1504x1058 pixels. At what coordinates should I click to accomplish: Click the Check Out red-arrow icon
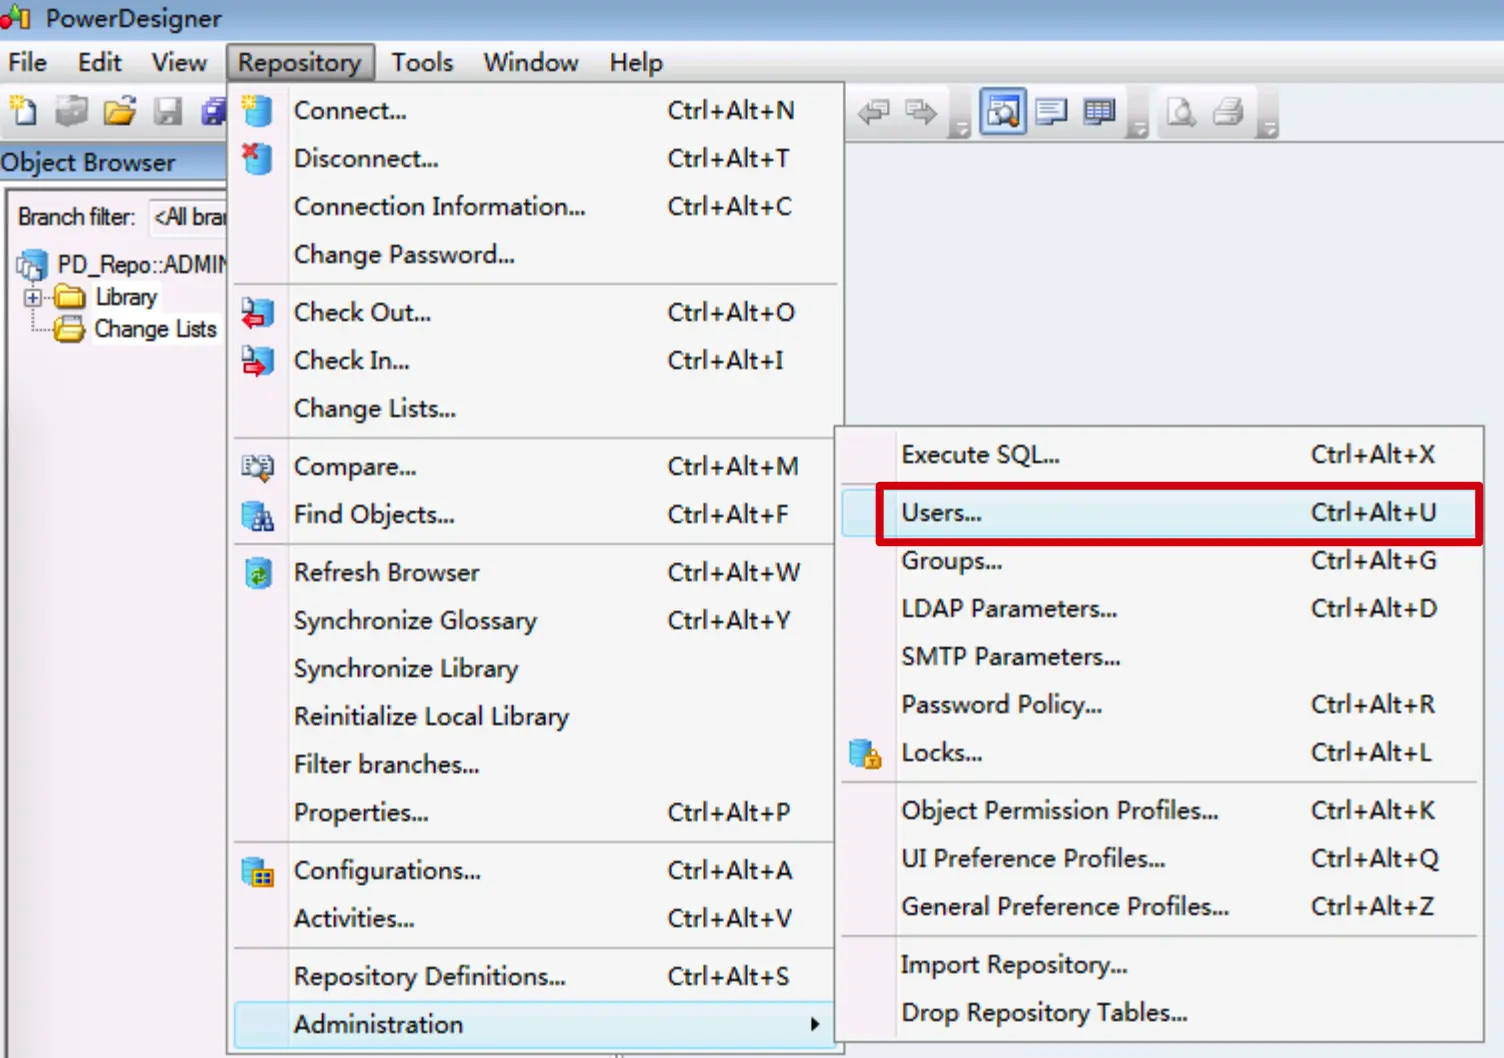(x=257, y=312)
